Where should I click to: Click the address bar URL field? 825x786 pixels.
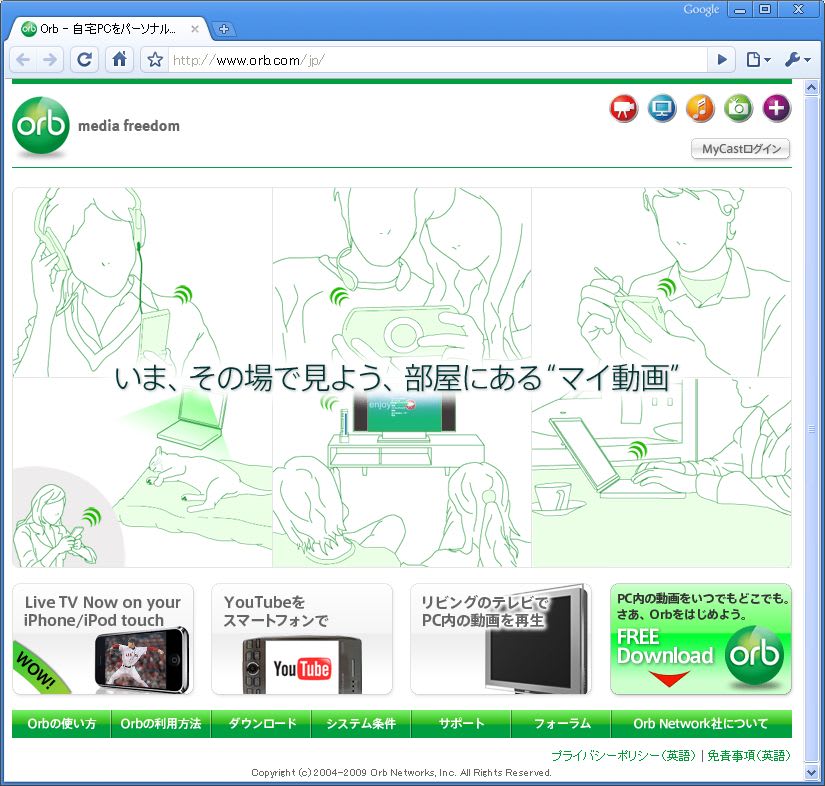437,59
